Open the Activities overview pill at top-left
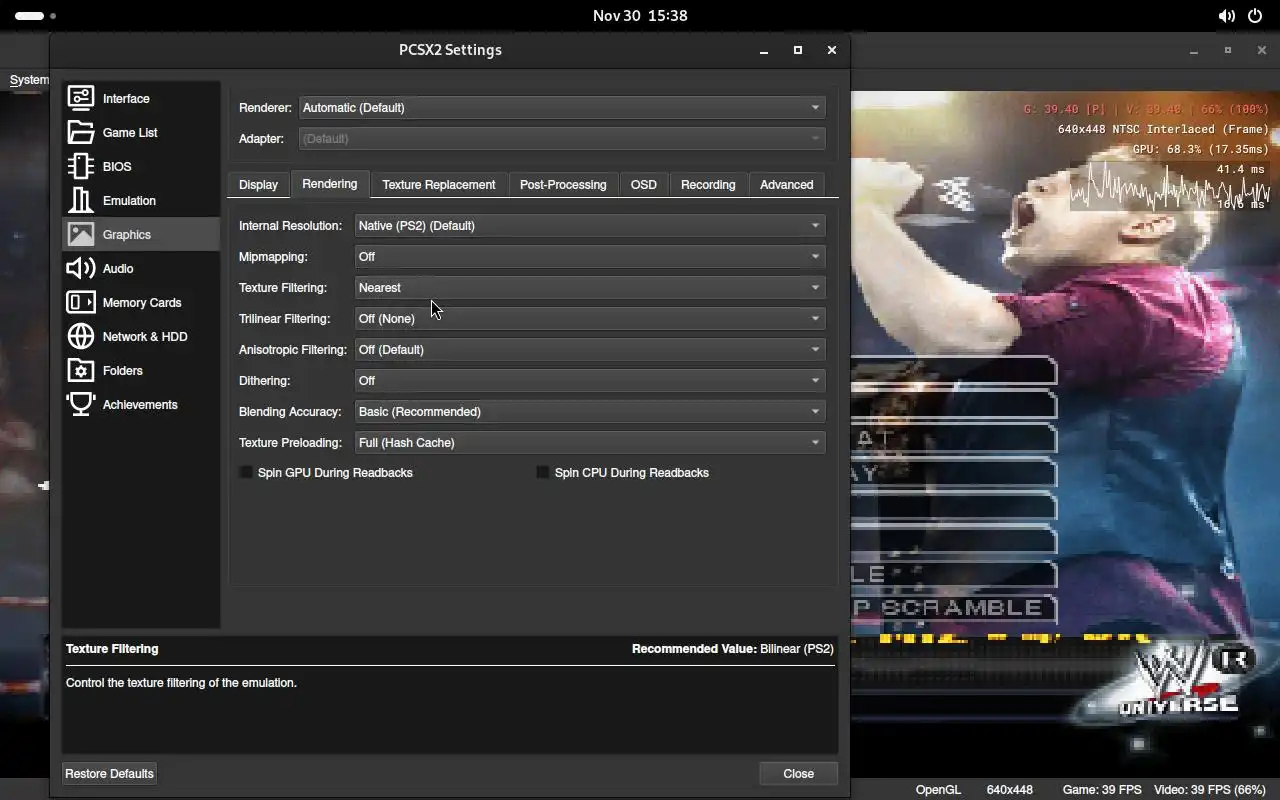The height and width of the screenshot is (800, 1280). point(30,16)
